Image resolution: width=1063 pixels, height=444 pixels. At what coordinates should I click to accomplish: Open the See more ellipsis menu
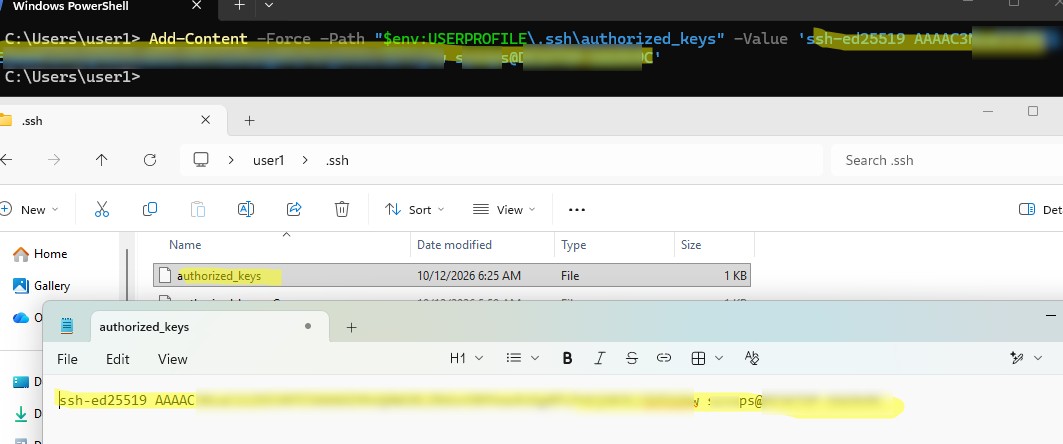pos(576,210)
